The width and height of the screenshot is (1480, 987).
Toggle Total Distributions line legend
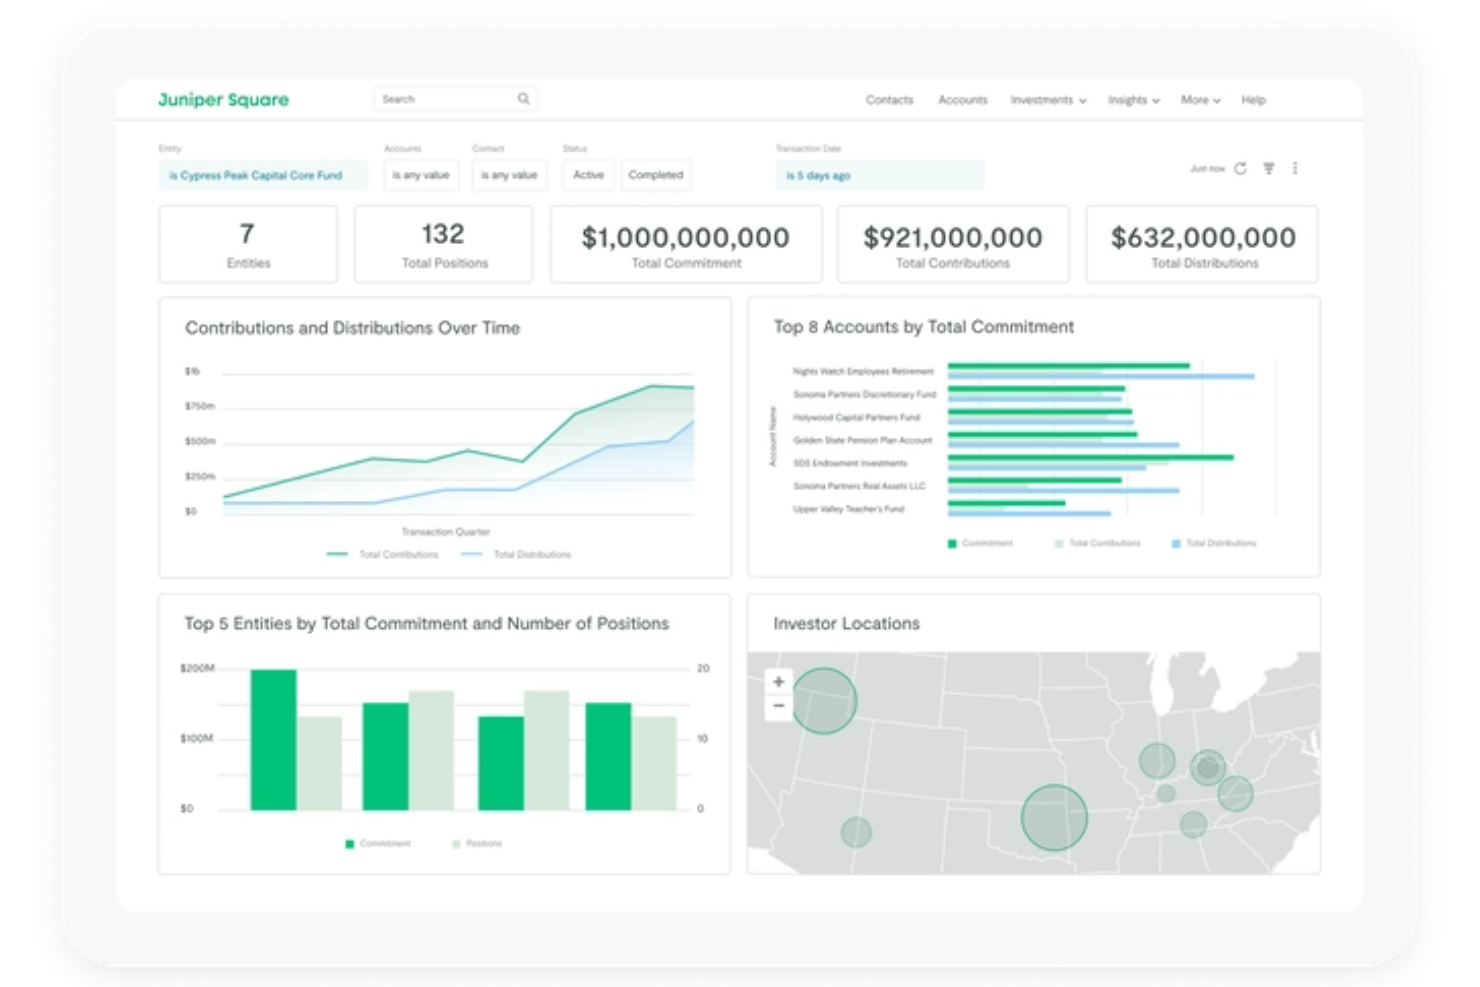coord(517,554)
